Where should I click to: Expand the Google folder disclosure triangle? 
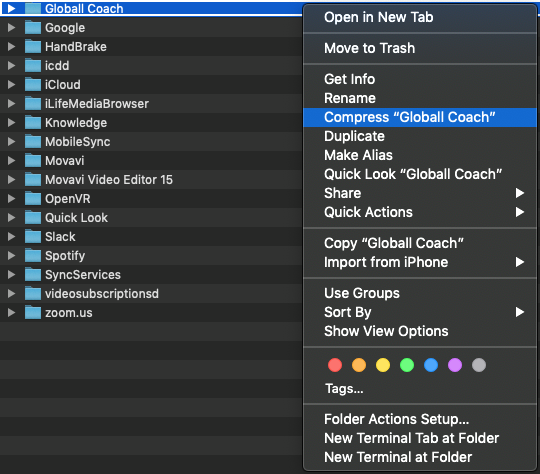coord(11,28)
